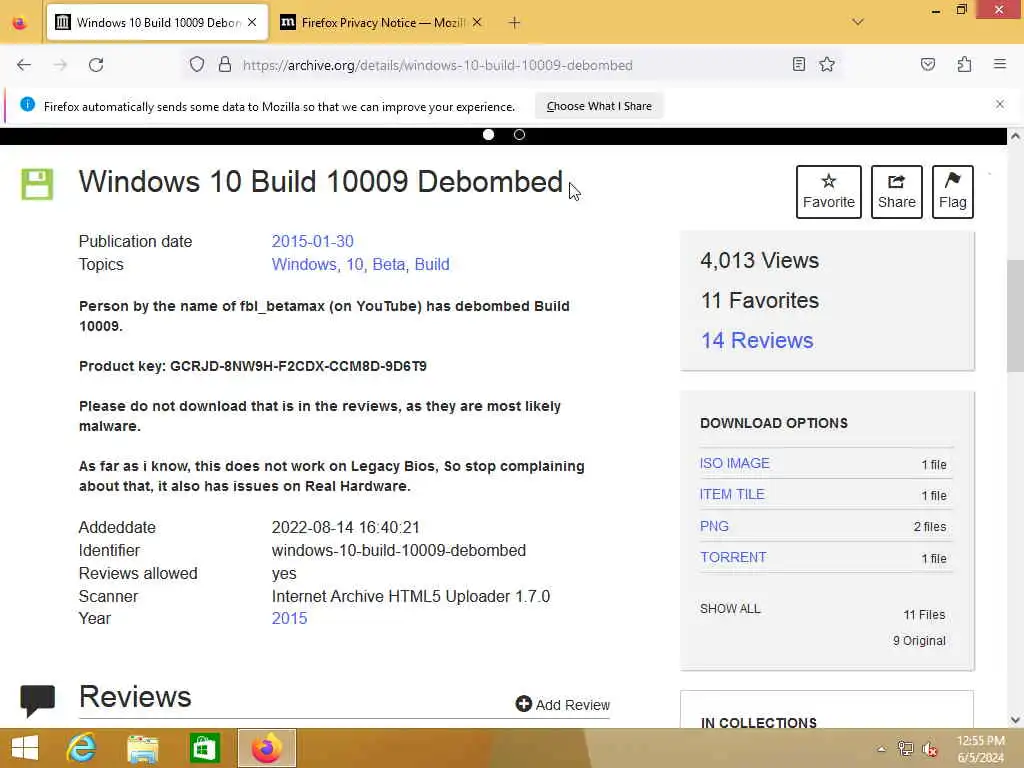Viewport: 1024px width, 768px height.
Task: Open the Windows topic link
Action: 304,264
